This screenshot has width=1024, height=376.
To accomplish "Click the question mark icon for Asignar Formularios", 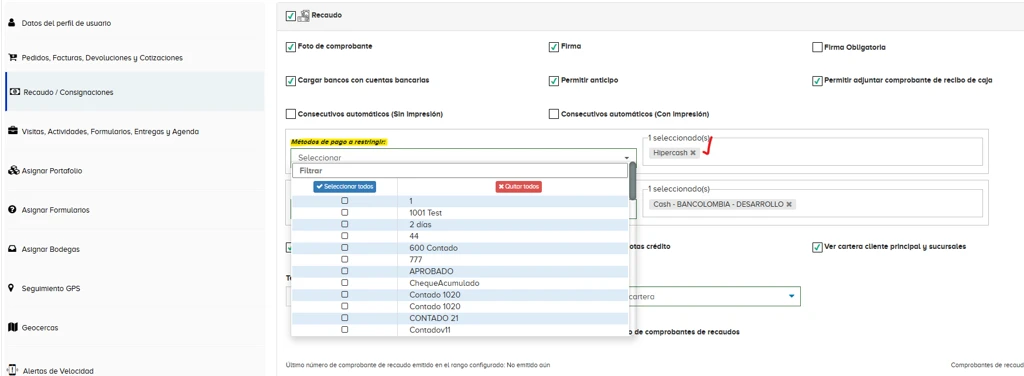I will click(12, 210).
